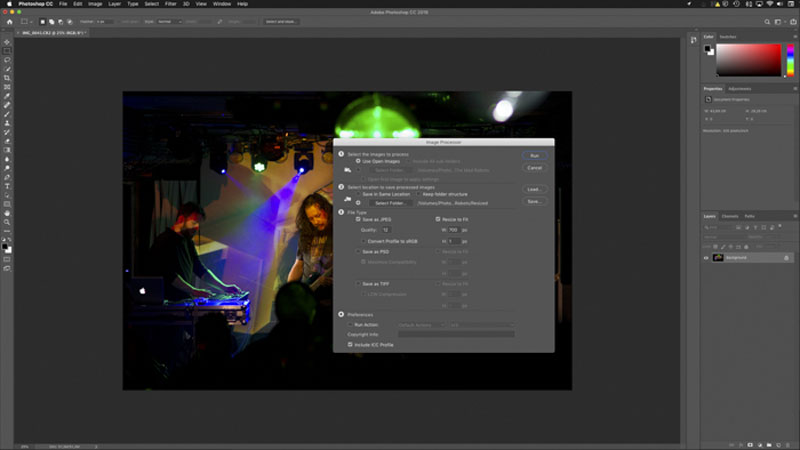
Task: Select the Move tool
Action: 7,42
